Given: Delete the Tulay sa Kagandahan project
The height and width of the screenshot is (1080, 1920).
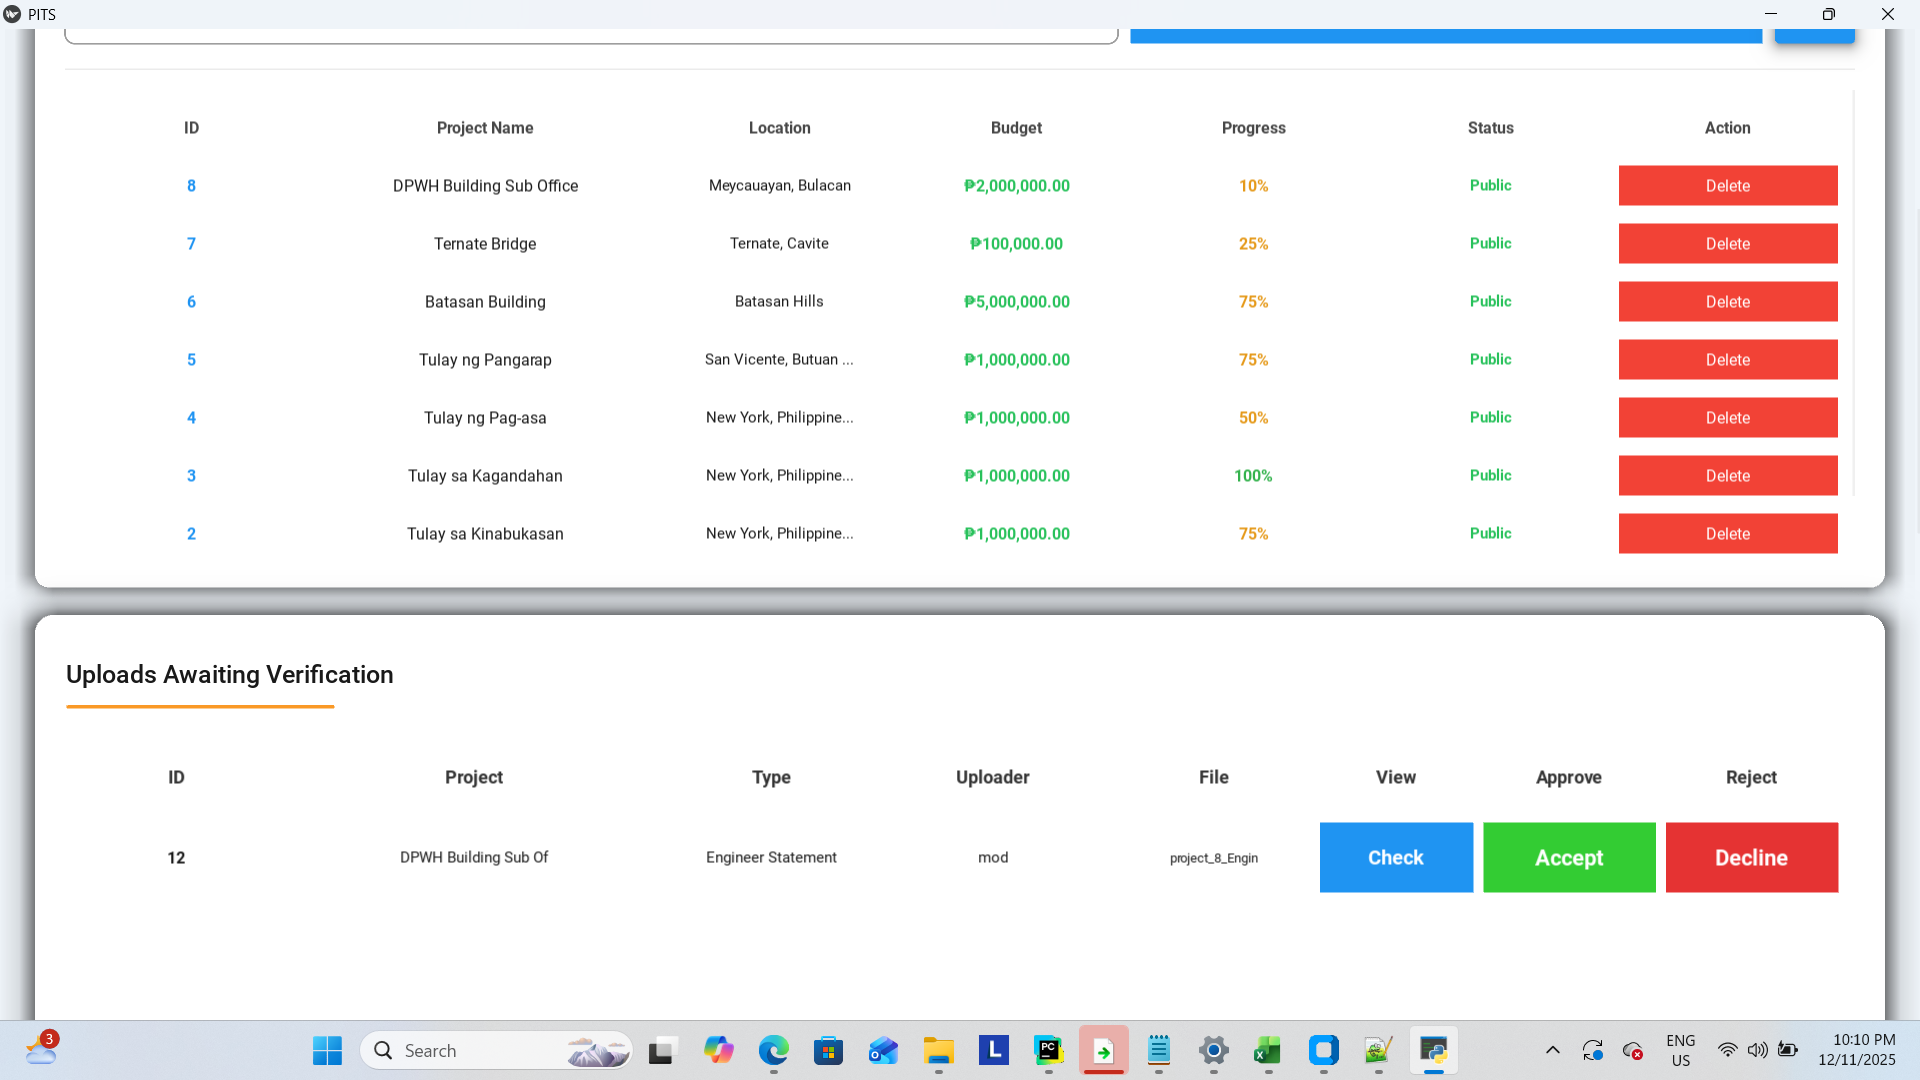Looking at the screenshot, I should tap(1728, 476).
